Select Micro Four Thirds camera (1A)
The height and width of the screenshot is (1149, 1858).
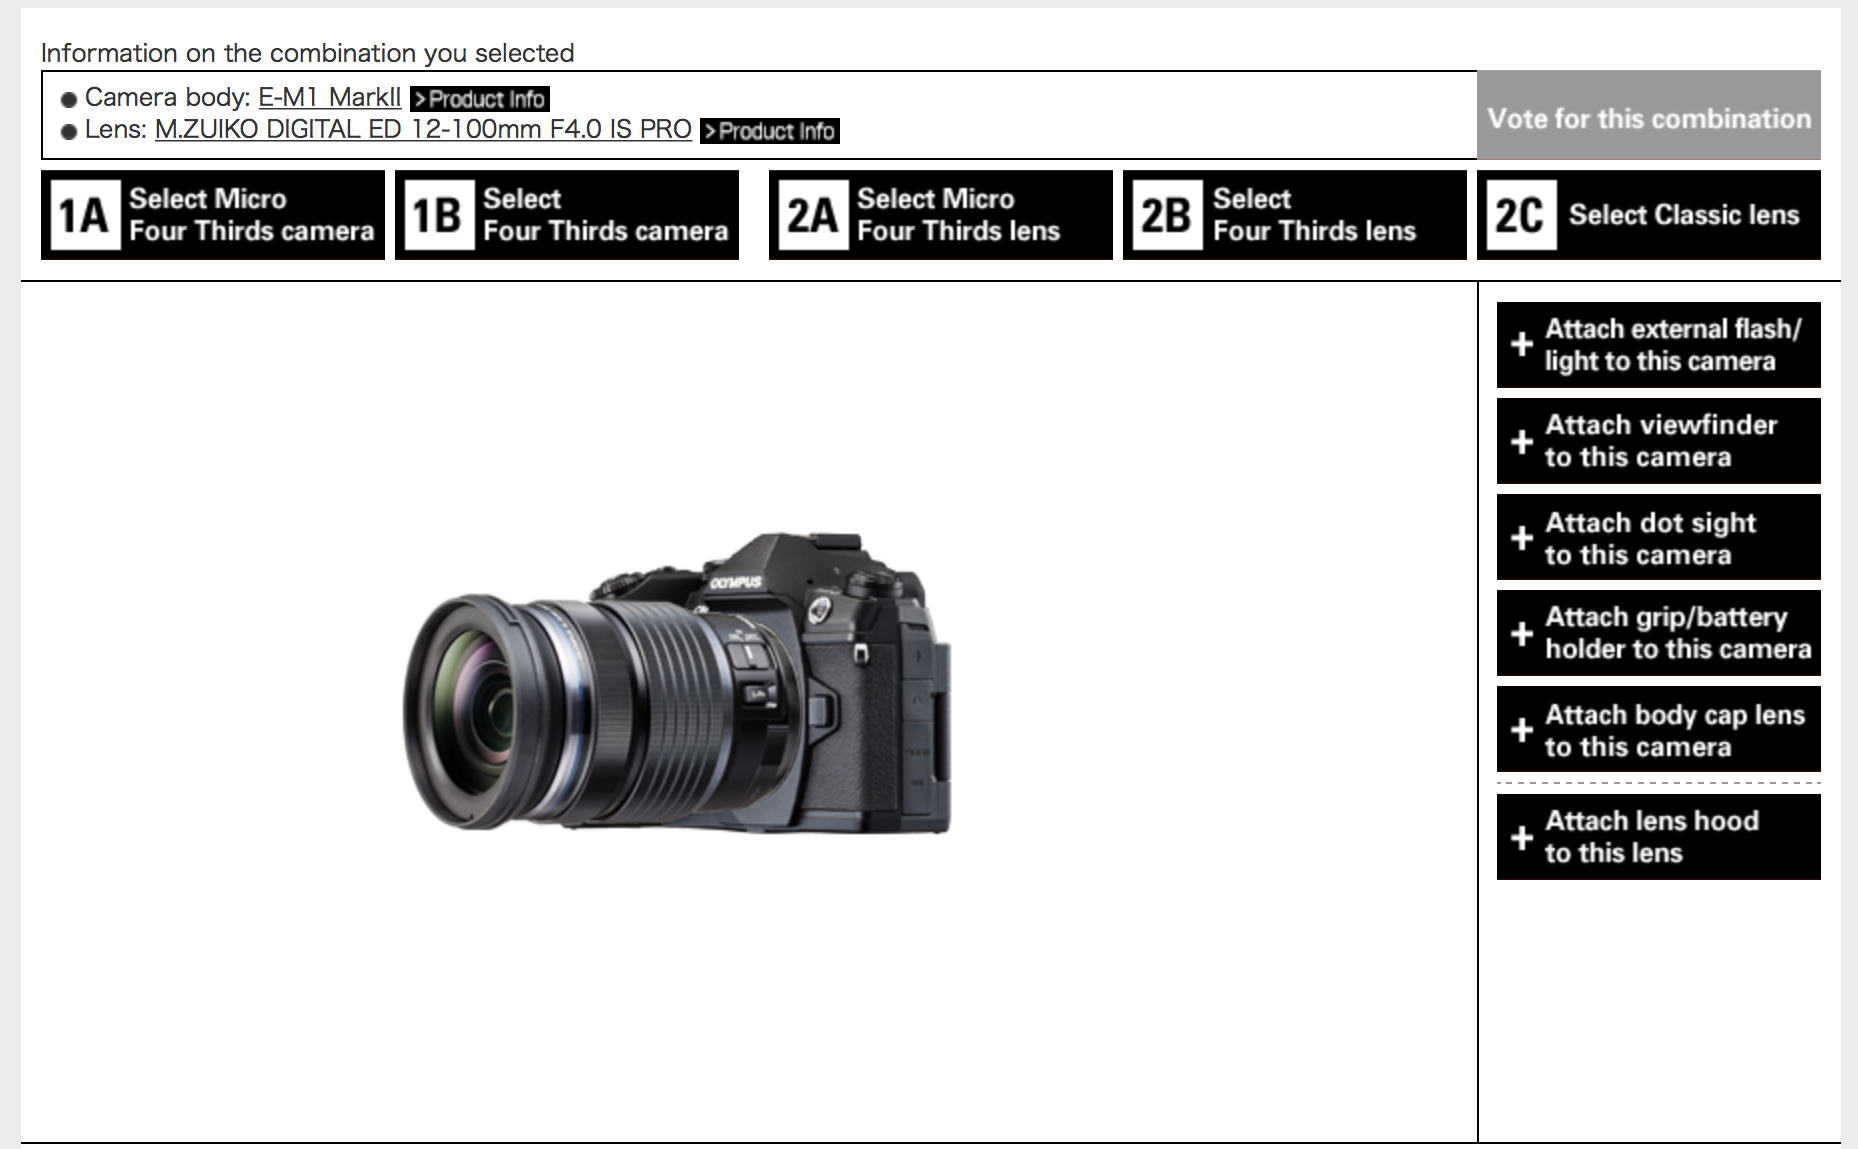click(213, 215)
